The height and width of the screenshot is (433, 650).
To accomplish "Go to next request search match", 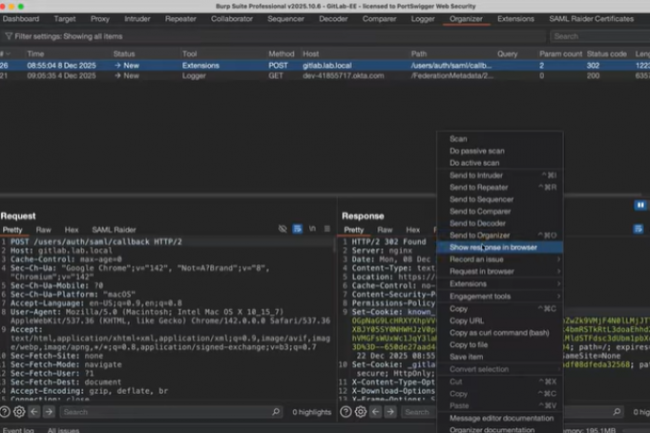I will pos(50,411).
